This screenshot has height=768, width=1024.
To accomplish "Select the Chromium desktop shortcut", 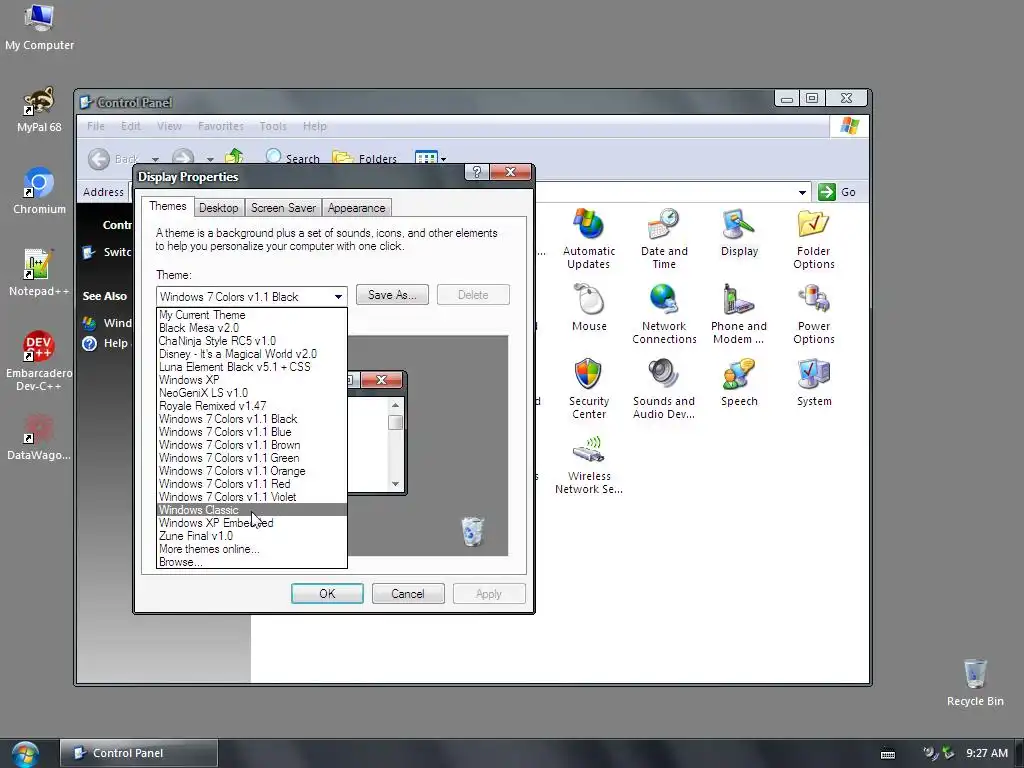I will point(39,191).
